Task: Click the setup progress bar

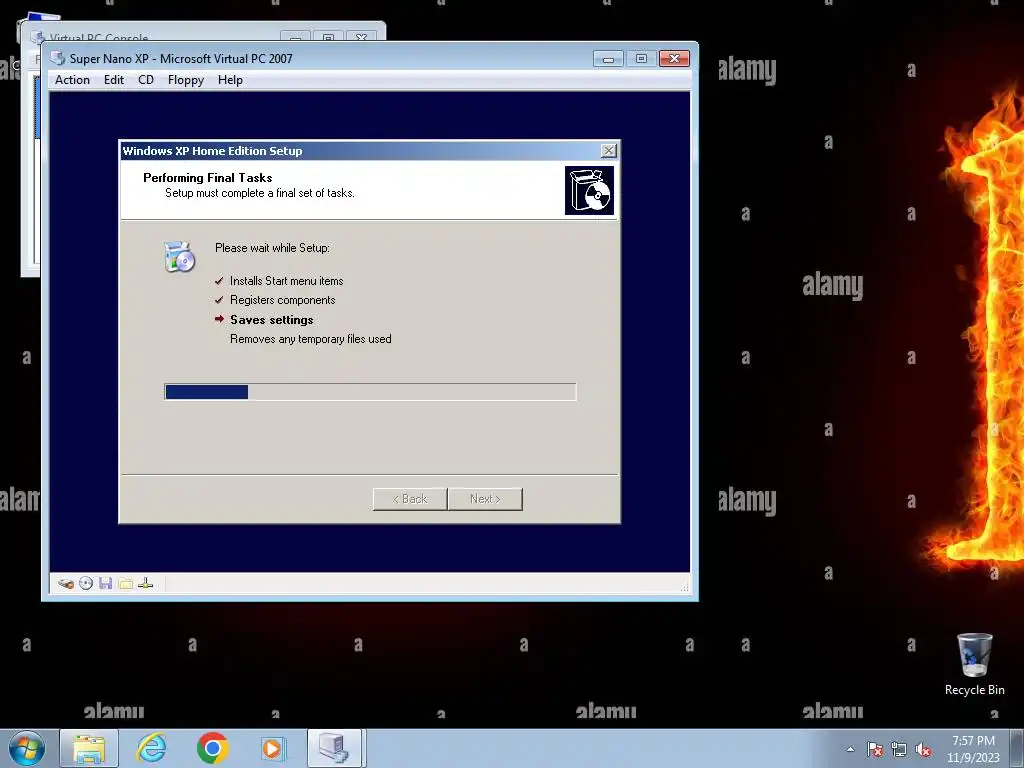Action: pyautogui.click(x=370, y=392)
